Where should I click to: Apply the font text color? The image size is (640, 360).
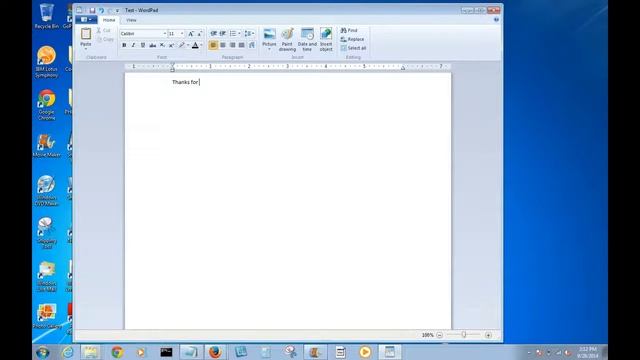click(x=195, y=45)
